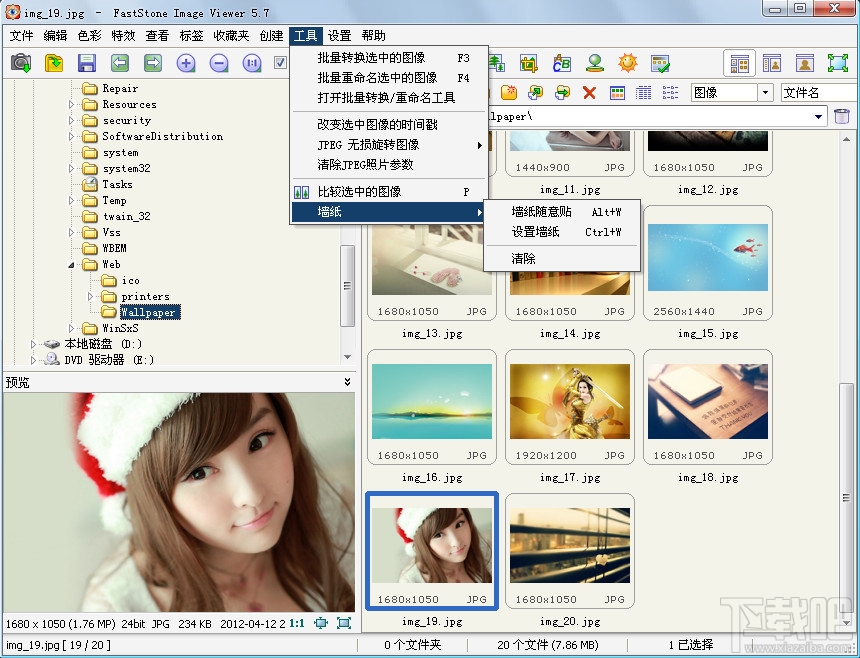
Task: Click the save image icon
Action: click(x=87, y=62)
